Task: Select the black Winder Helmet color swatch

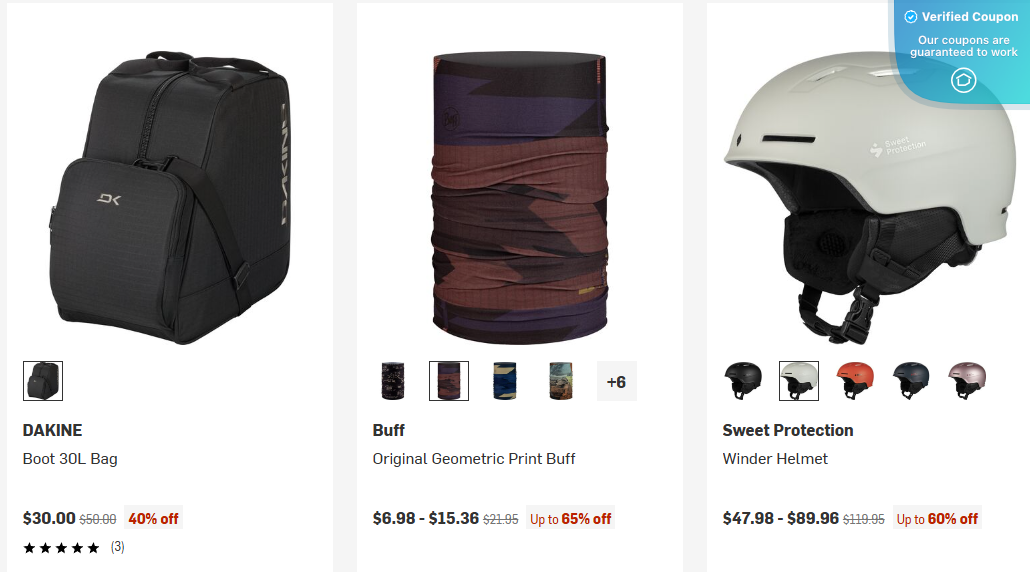Action: [743, 381]
